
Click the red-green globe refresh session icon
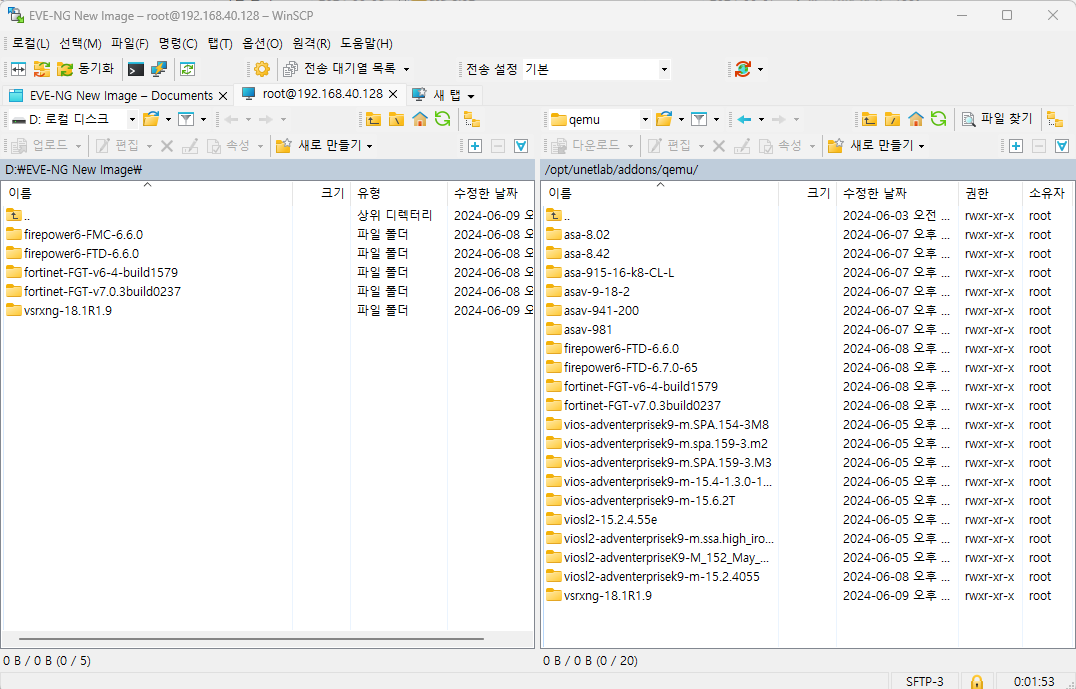pyautogui.click(x=742, y=69)
